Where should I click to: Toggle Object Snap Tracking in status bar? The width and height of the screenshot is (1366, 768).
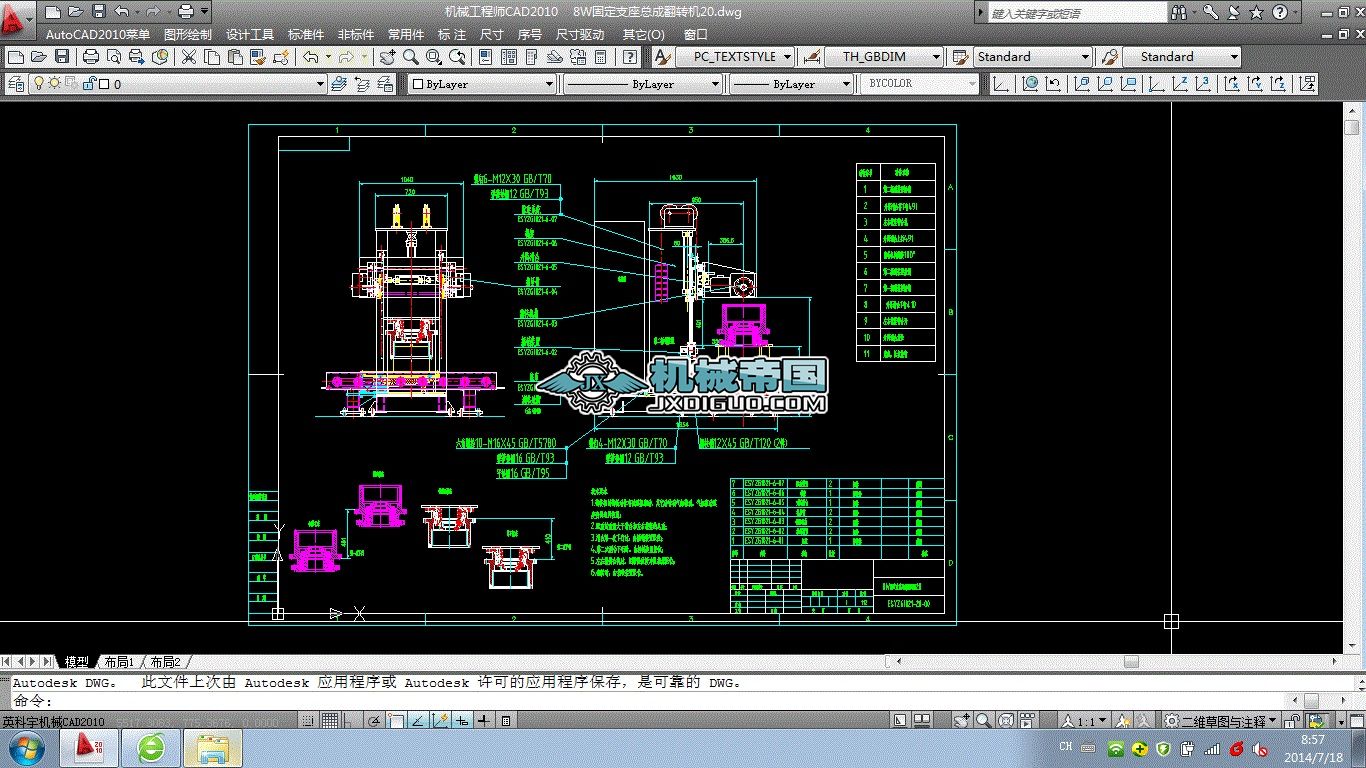tap(418, 721)
